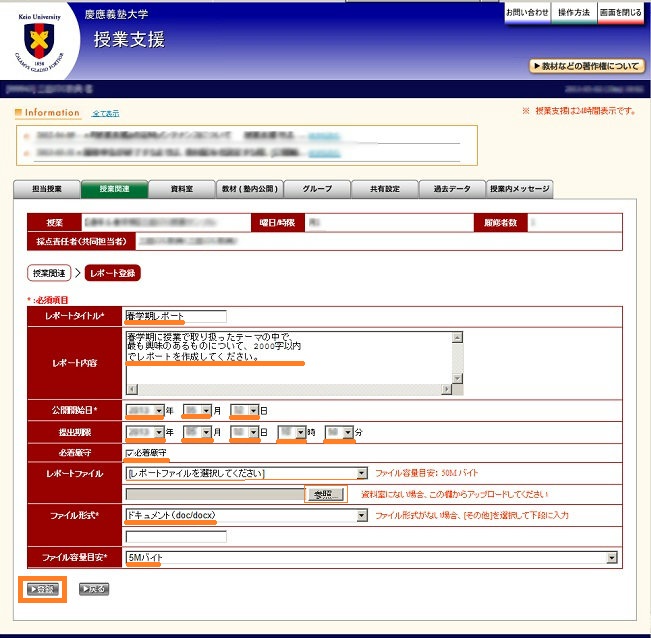This screenshot has height=638, width=651.
Task: Click the レポート内容 scrollbar down arrow
Action: coord(458,378)
